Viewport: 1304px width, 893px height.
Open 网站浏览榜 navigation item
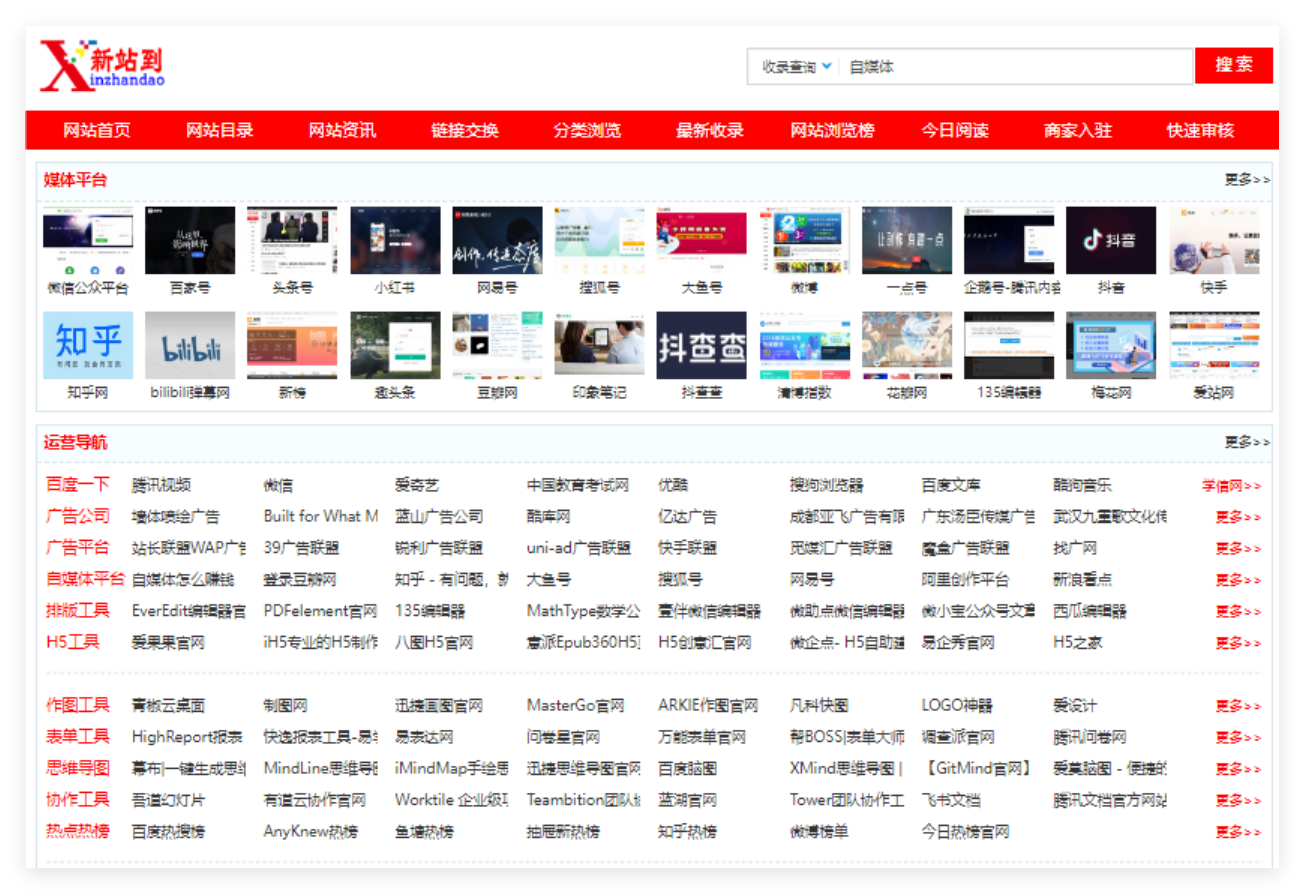point(832,130)
